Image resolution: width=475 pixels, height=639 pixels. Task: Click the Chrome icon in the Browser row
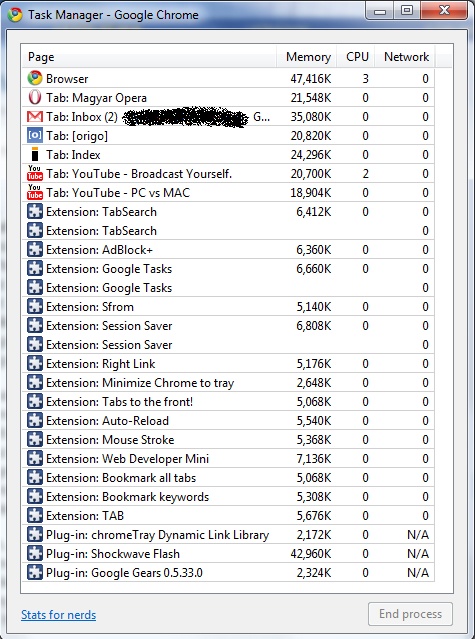35,78
